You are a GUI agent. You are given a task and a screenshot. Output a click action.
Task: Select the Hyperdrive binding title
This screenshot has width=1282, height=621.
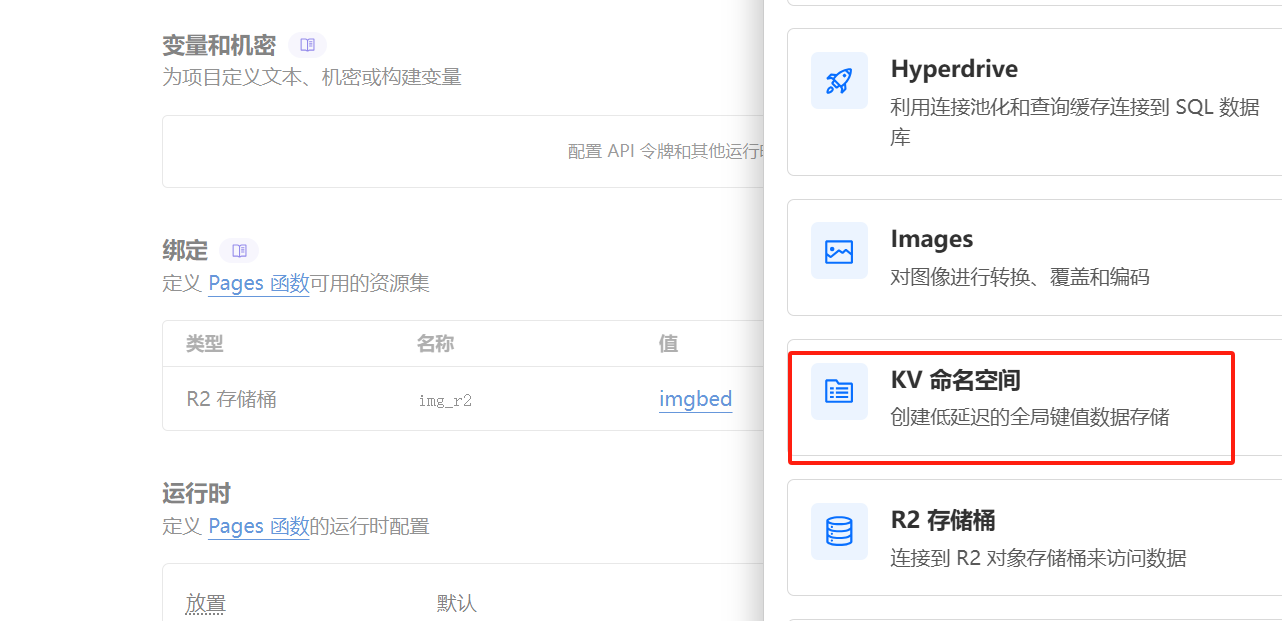[953, 69]
